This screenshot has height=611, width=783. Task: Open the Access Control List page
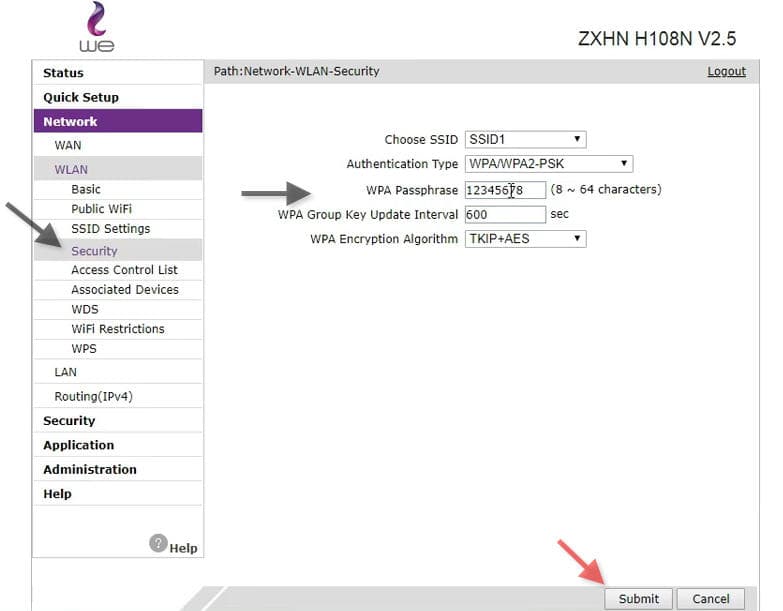[118, 270]
